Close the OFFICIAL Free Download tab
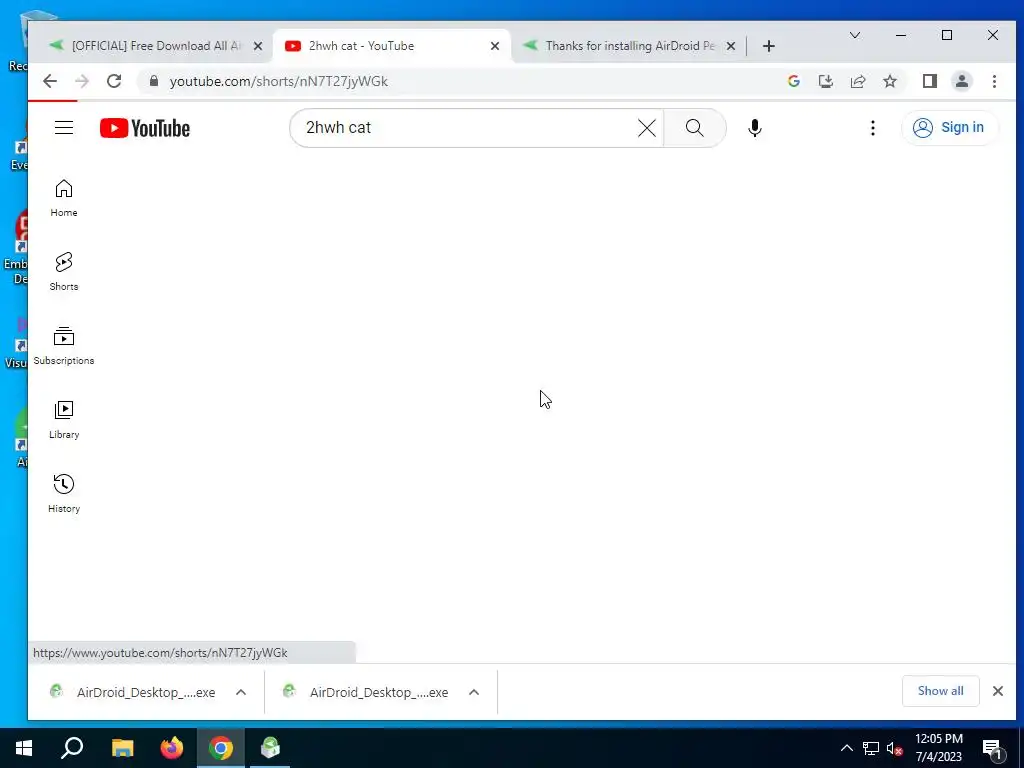1024x768 pixels. 258,46
